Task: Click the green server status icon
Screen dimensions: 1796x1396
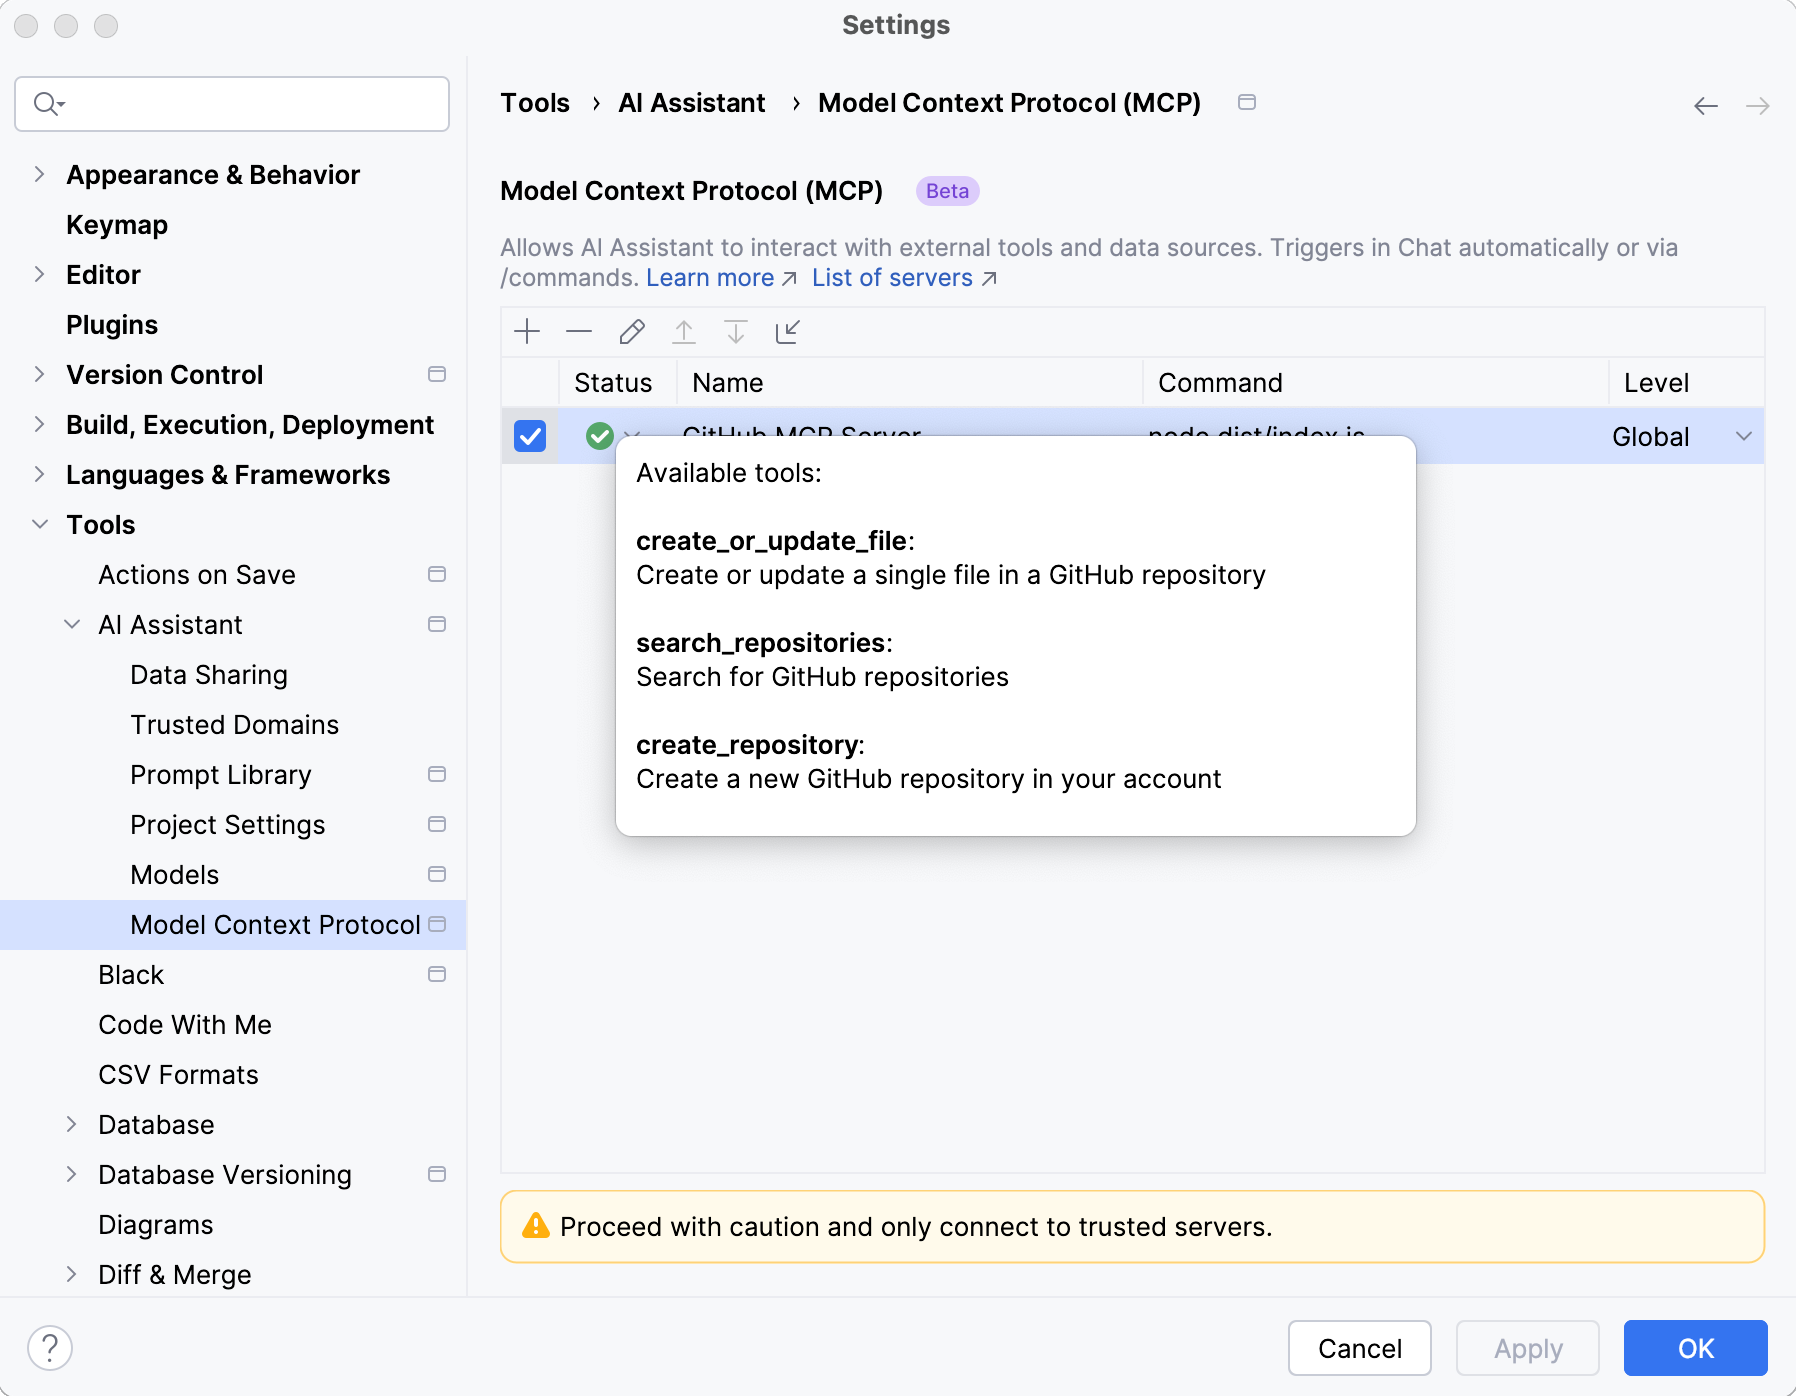Action: coord(599,436)
